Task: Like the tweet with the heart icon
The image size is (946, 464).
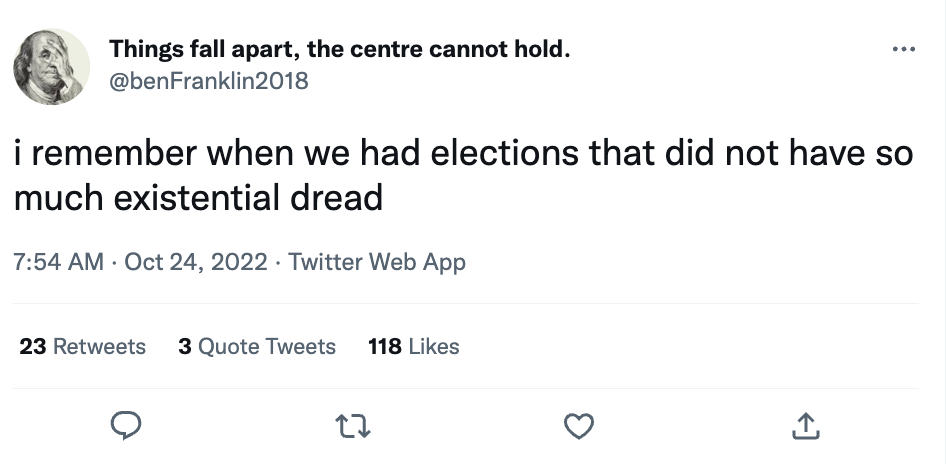Action: [x=578, y=426]
